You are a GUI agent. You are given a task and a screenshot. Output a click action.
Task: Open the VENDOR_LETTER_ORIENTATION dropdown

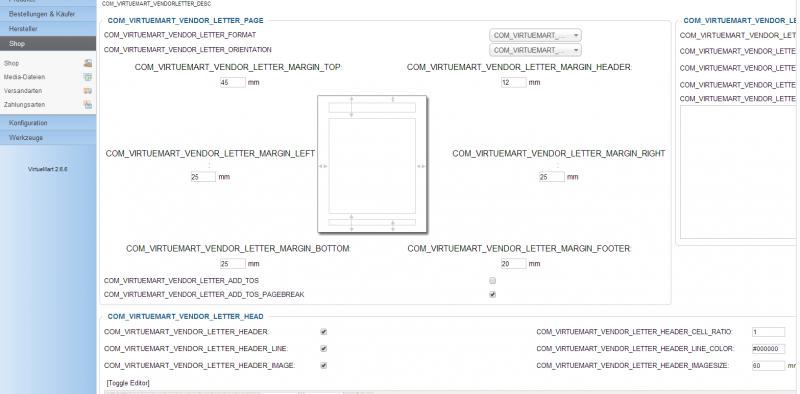coord(535,50)
